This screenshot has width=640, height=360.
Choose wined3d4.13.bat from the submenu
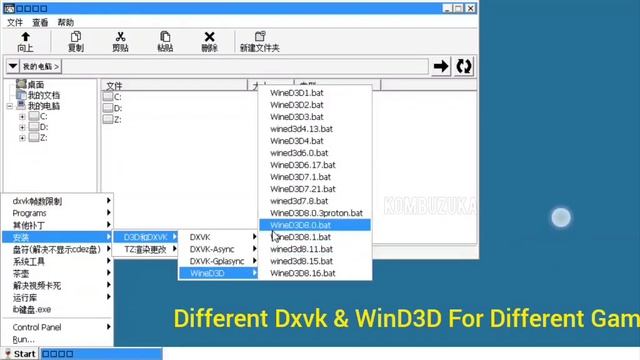point(315,129)
